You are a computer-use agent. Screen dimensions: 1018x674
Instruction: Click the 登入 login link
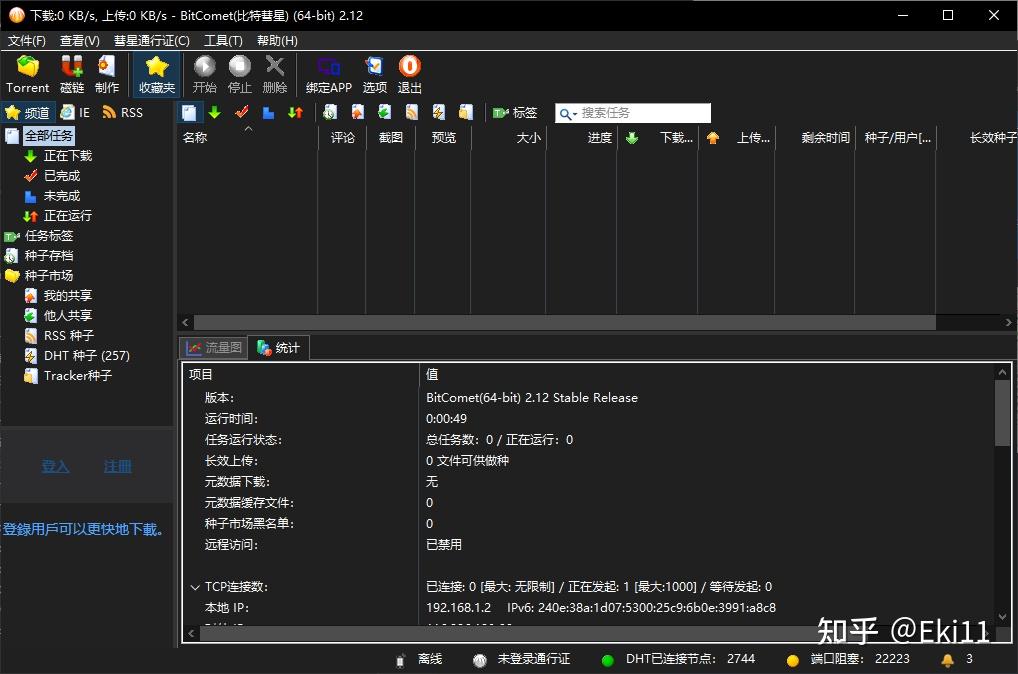click(x=55, y=466)
